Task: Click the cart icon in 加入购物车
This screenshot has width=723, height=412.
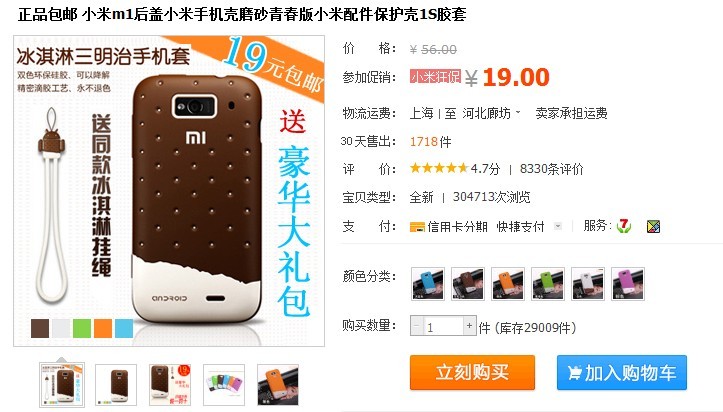Action: (574, 373)
